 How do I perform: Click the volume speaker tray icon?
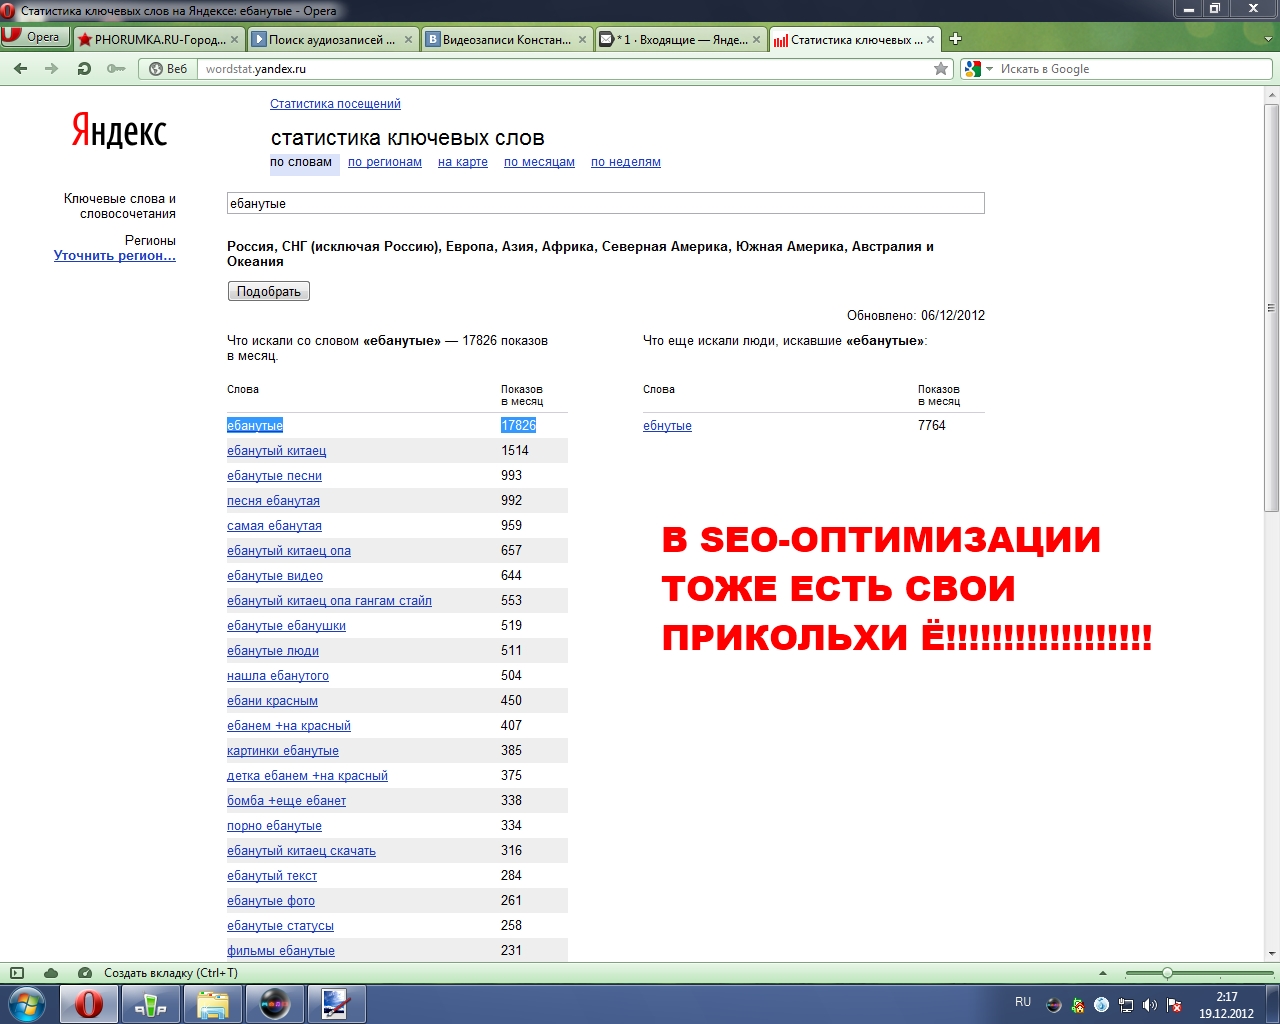click(1150, 1005)
